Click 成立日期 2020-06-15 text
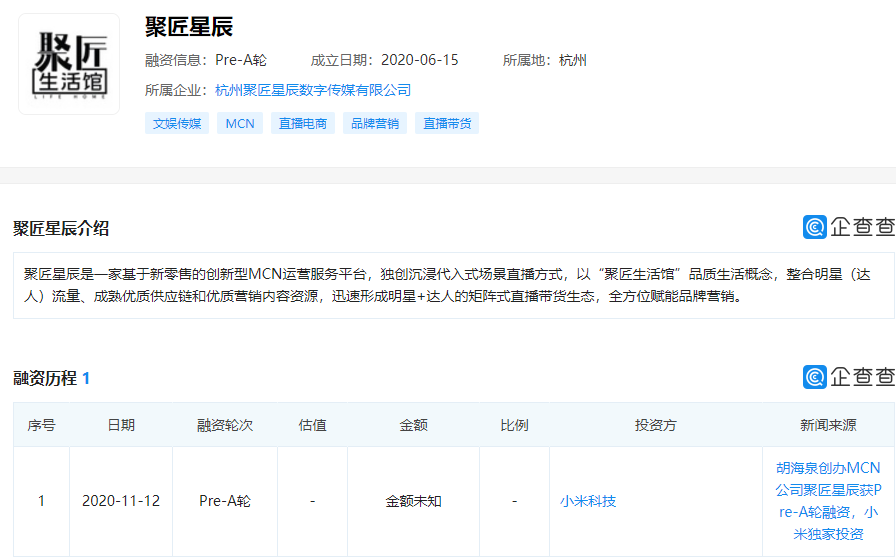Image resolution: width=896 pixels, height=559 pixels. (385, 60)
